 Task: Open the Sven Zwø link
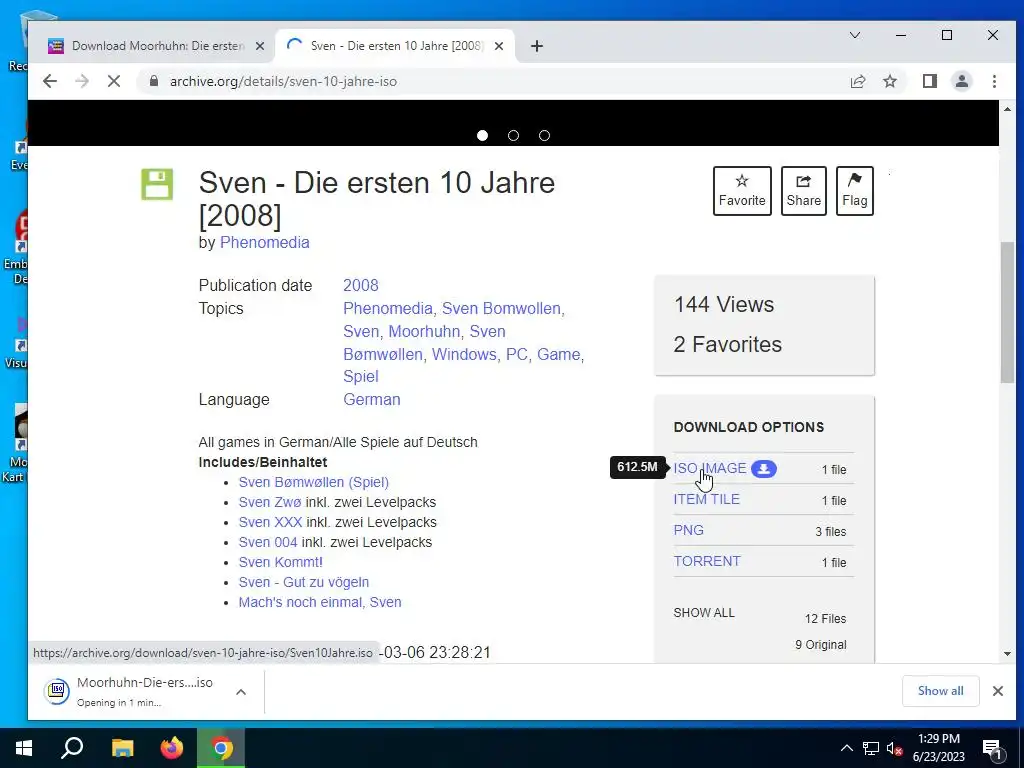pos(270,502)
